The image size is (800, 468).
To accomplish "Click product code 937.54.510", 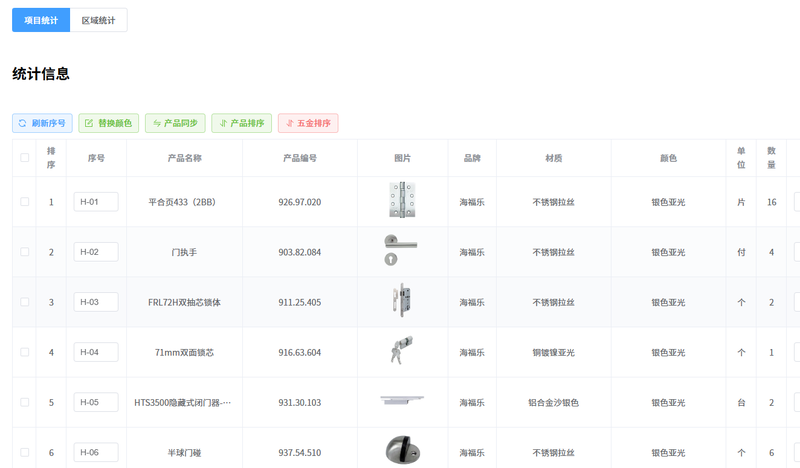I will 299,453.
